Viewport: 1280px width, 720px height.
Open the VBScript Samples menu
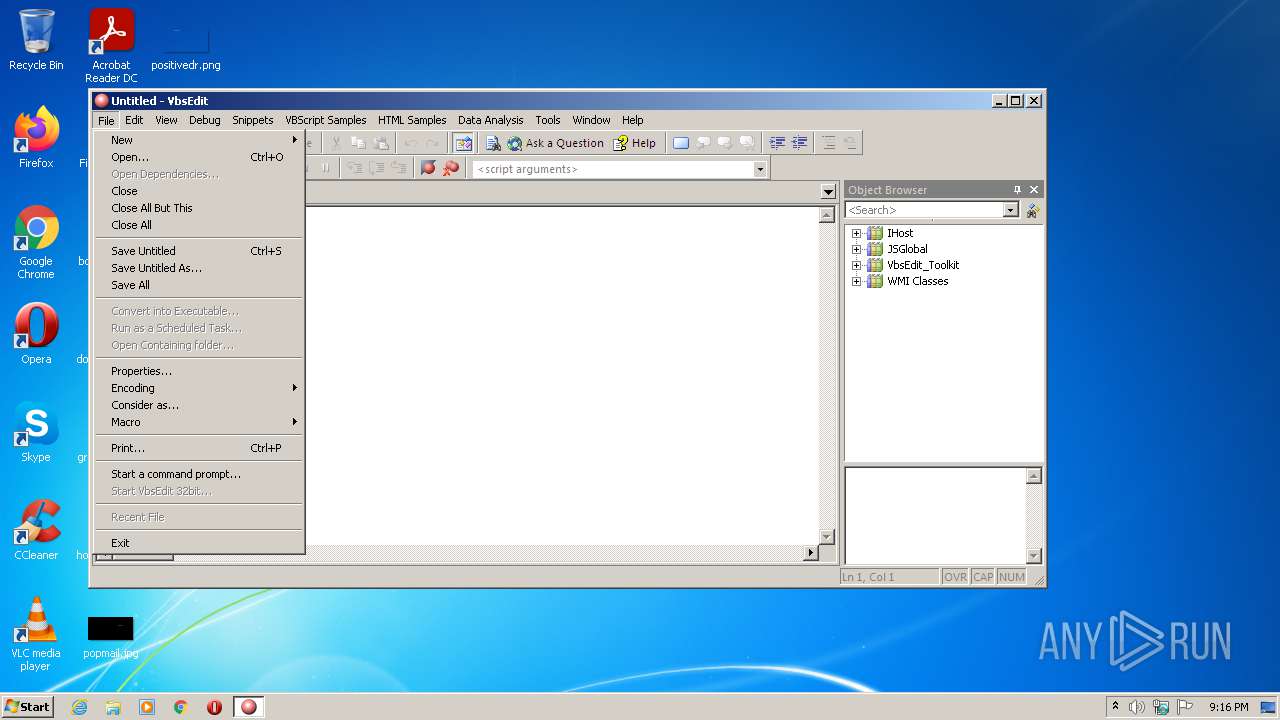tap(326, 120)
